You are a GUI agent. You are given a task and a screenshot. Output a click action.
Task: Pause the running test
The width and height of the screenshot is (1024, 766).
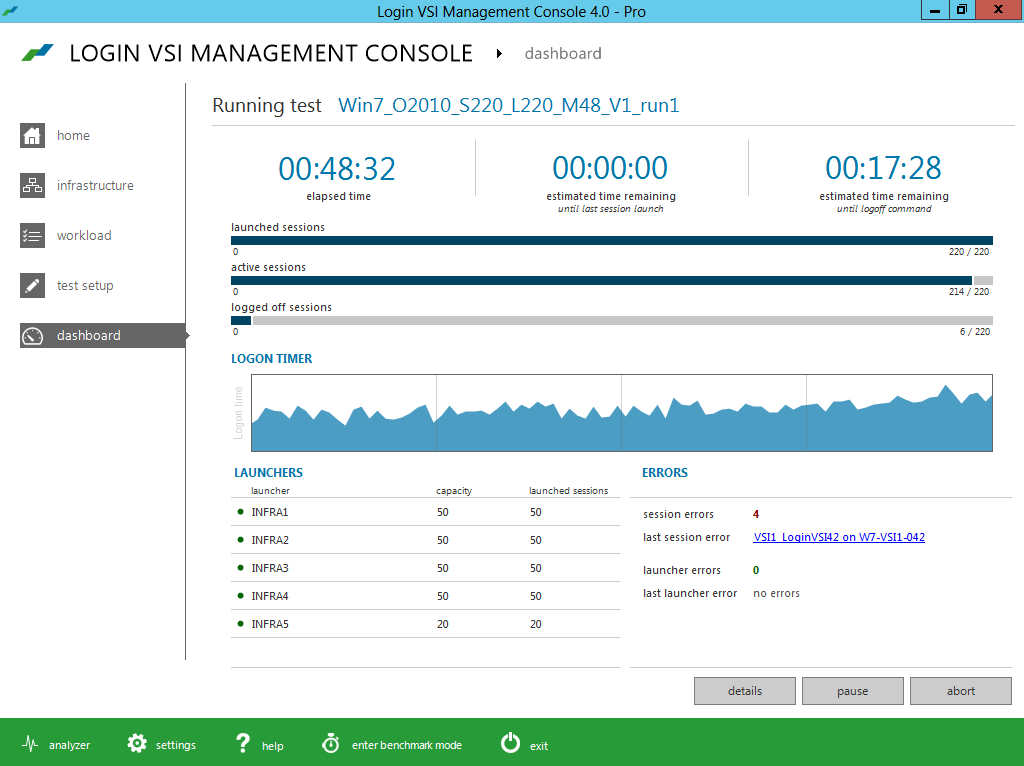(853, 691)
